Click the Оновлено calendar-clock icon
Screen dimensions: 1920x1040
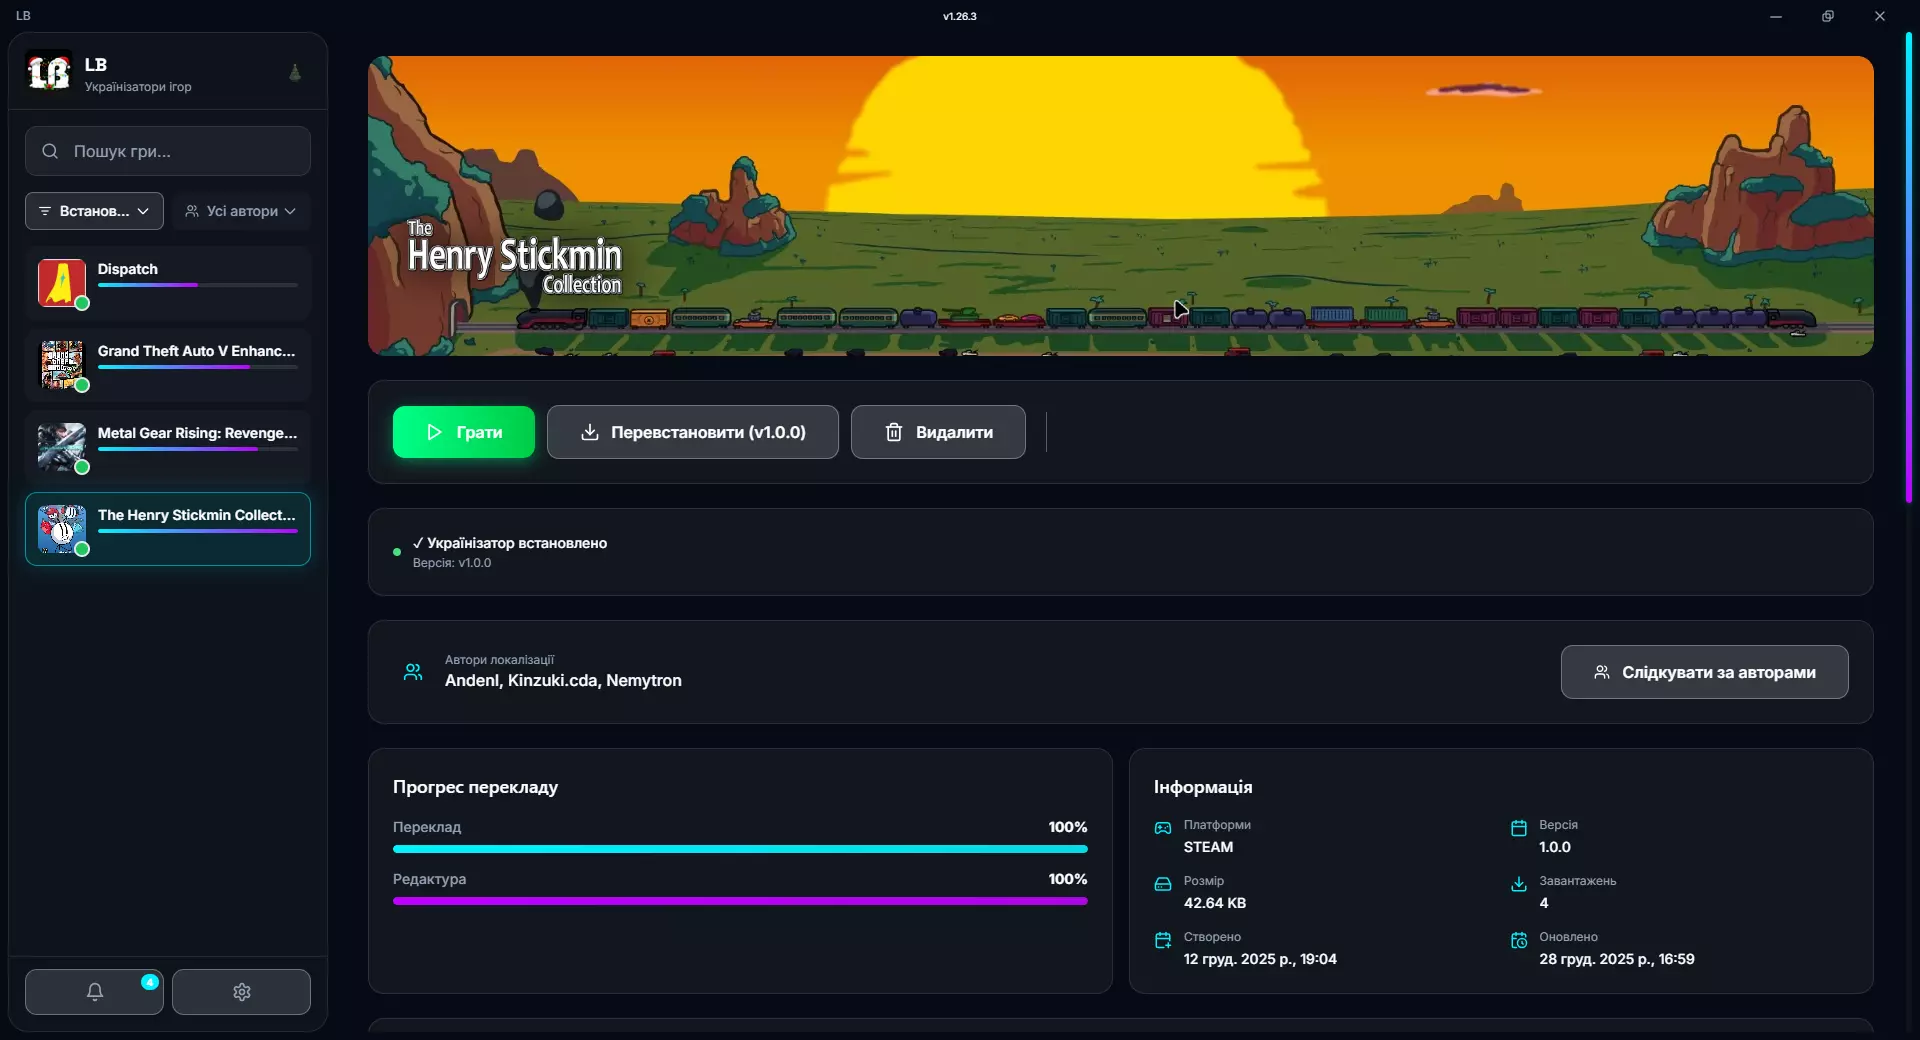(1519, 940)
